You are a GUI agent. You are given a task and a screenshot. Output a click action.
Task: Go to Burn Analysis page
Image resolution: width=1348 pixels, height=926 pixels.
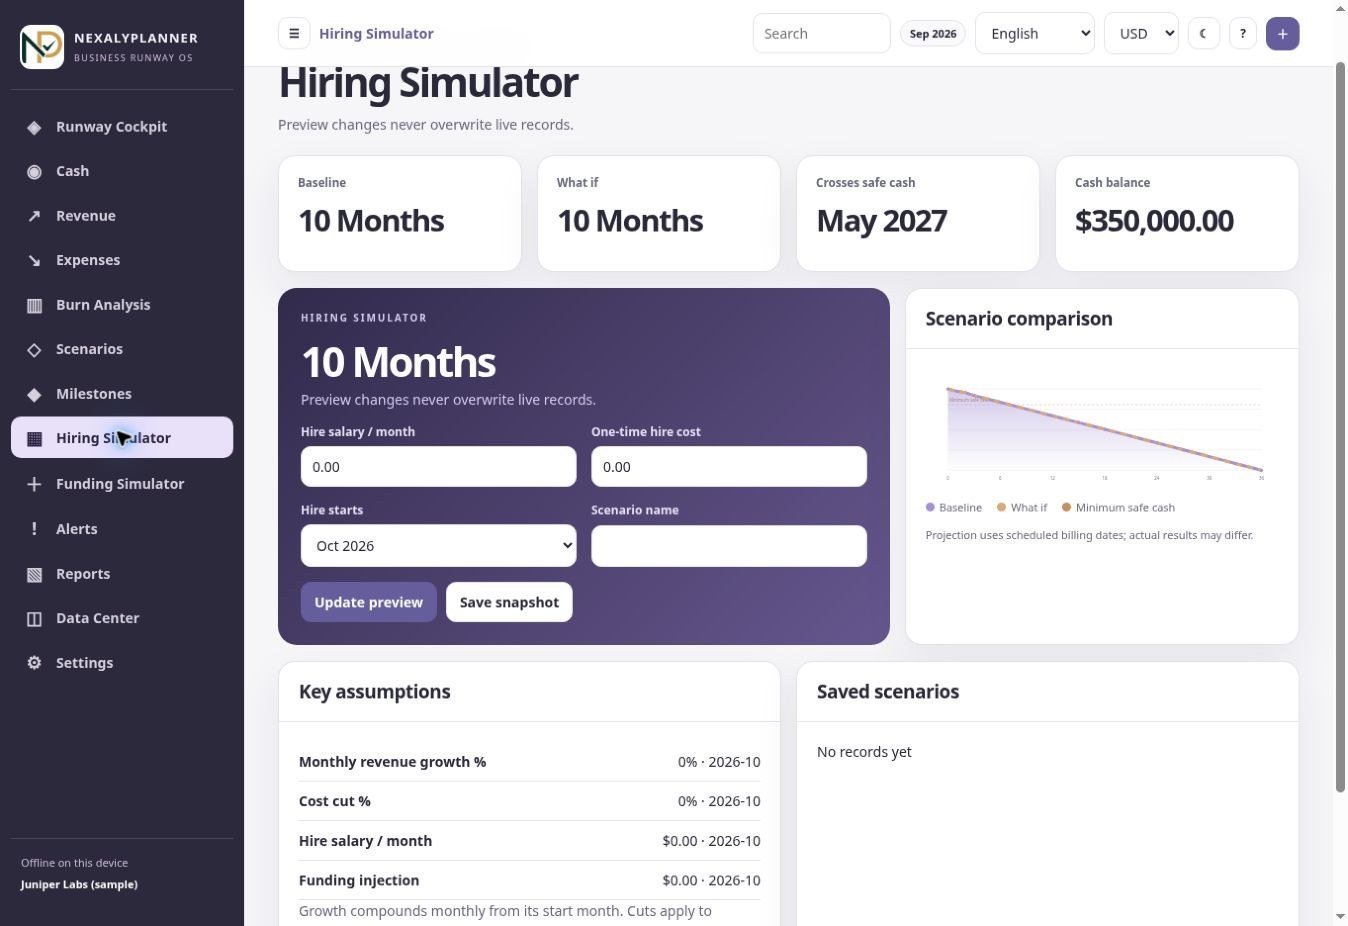tap(122, 305)
